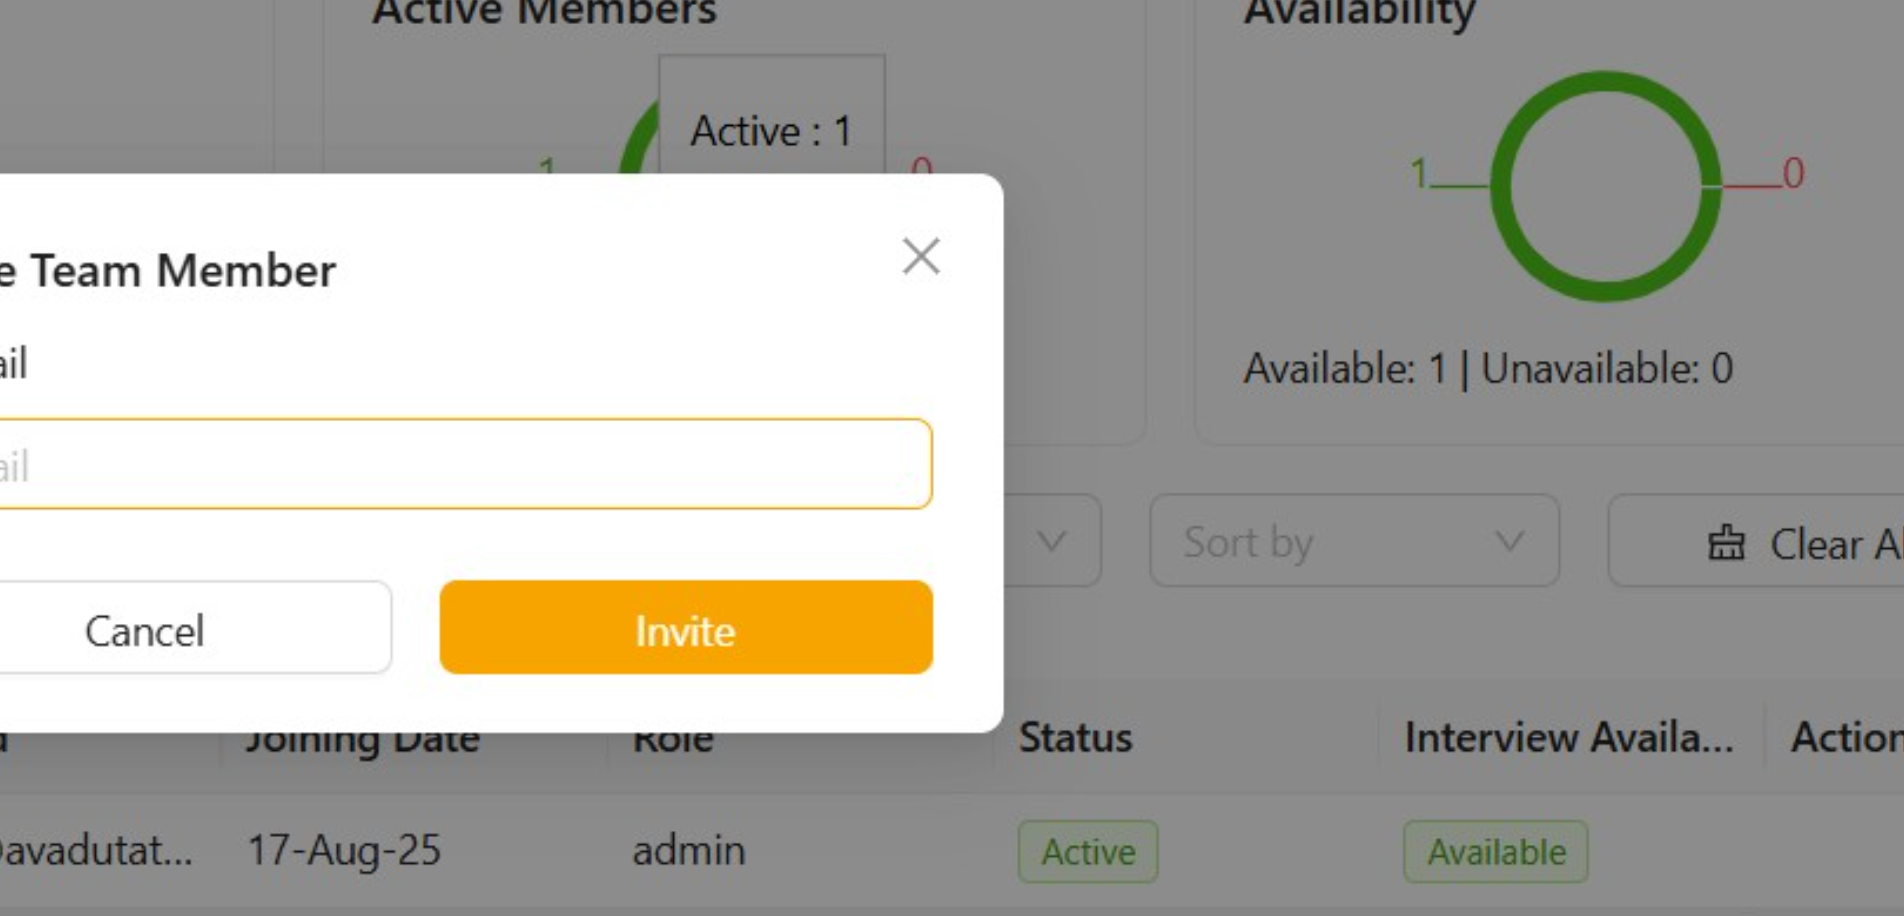Click the Active : 1 chart tooltip
This screenshot has width=1904, height=916.
(771, 130)
